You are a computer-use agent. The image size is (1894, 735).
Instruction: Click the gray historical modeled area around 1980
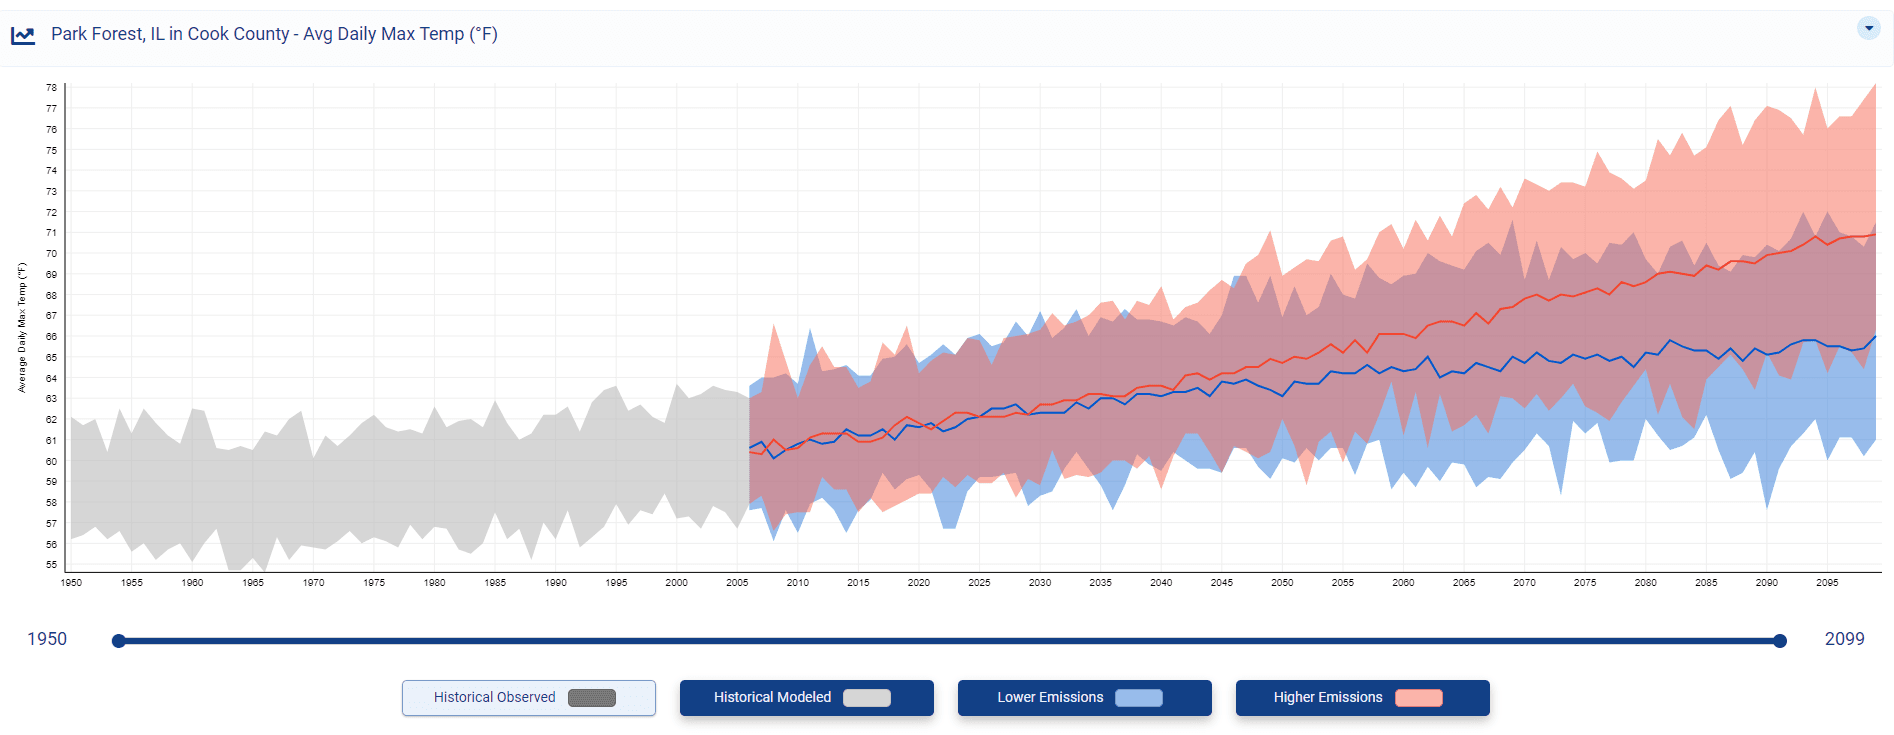[435, 480]
